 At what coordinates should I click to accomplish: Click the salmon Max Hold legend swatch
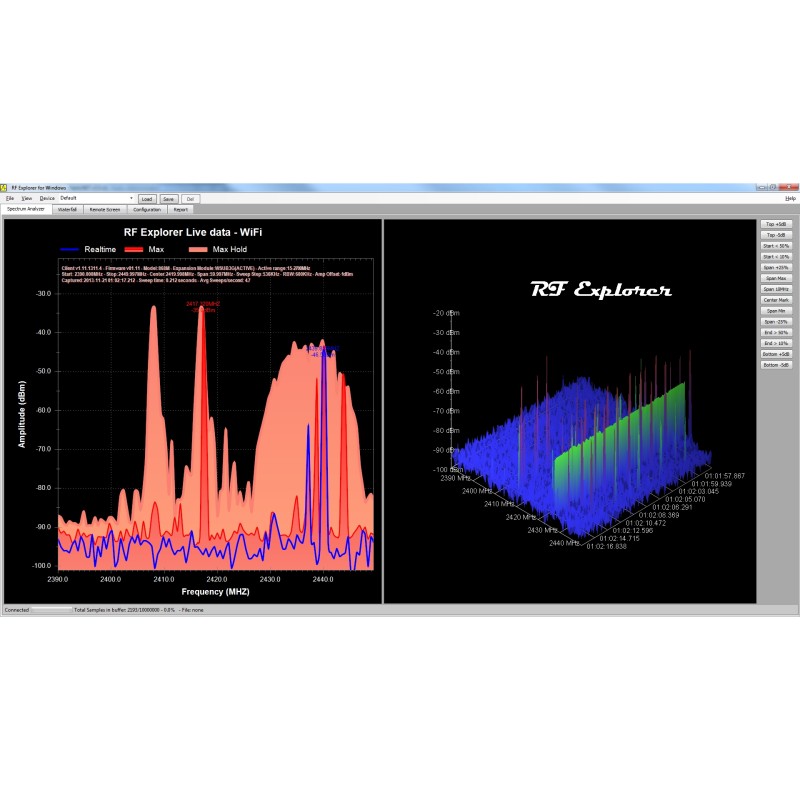[x=198, y=249]
